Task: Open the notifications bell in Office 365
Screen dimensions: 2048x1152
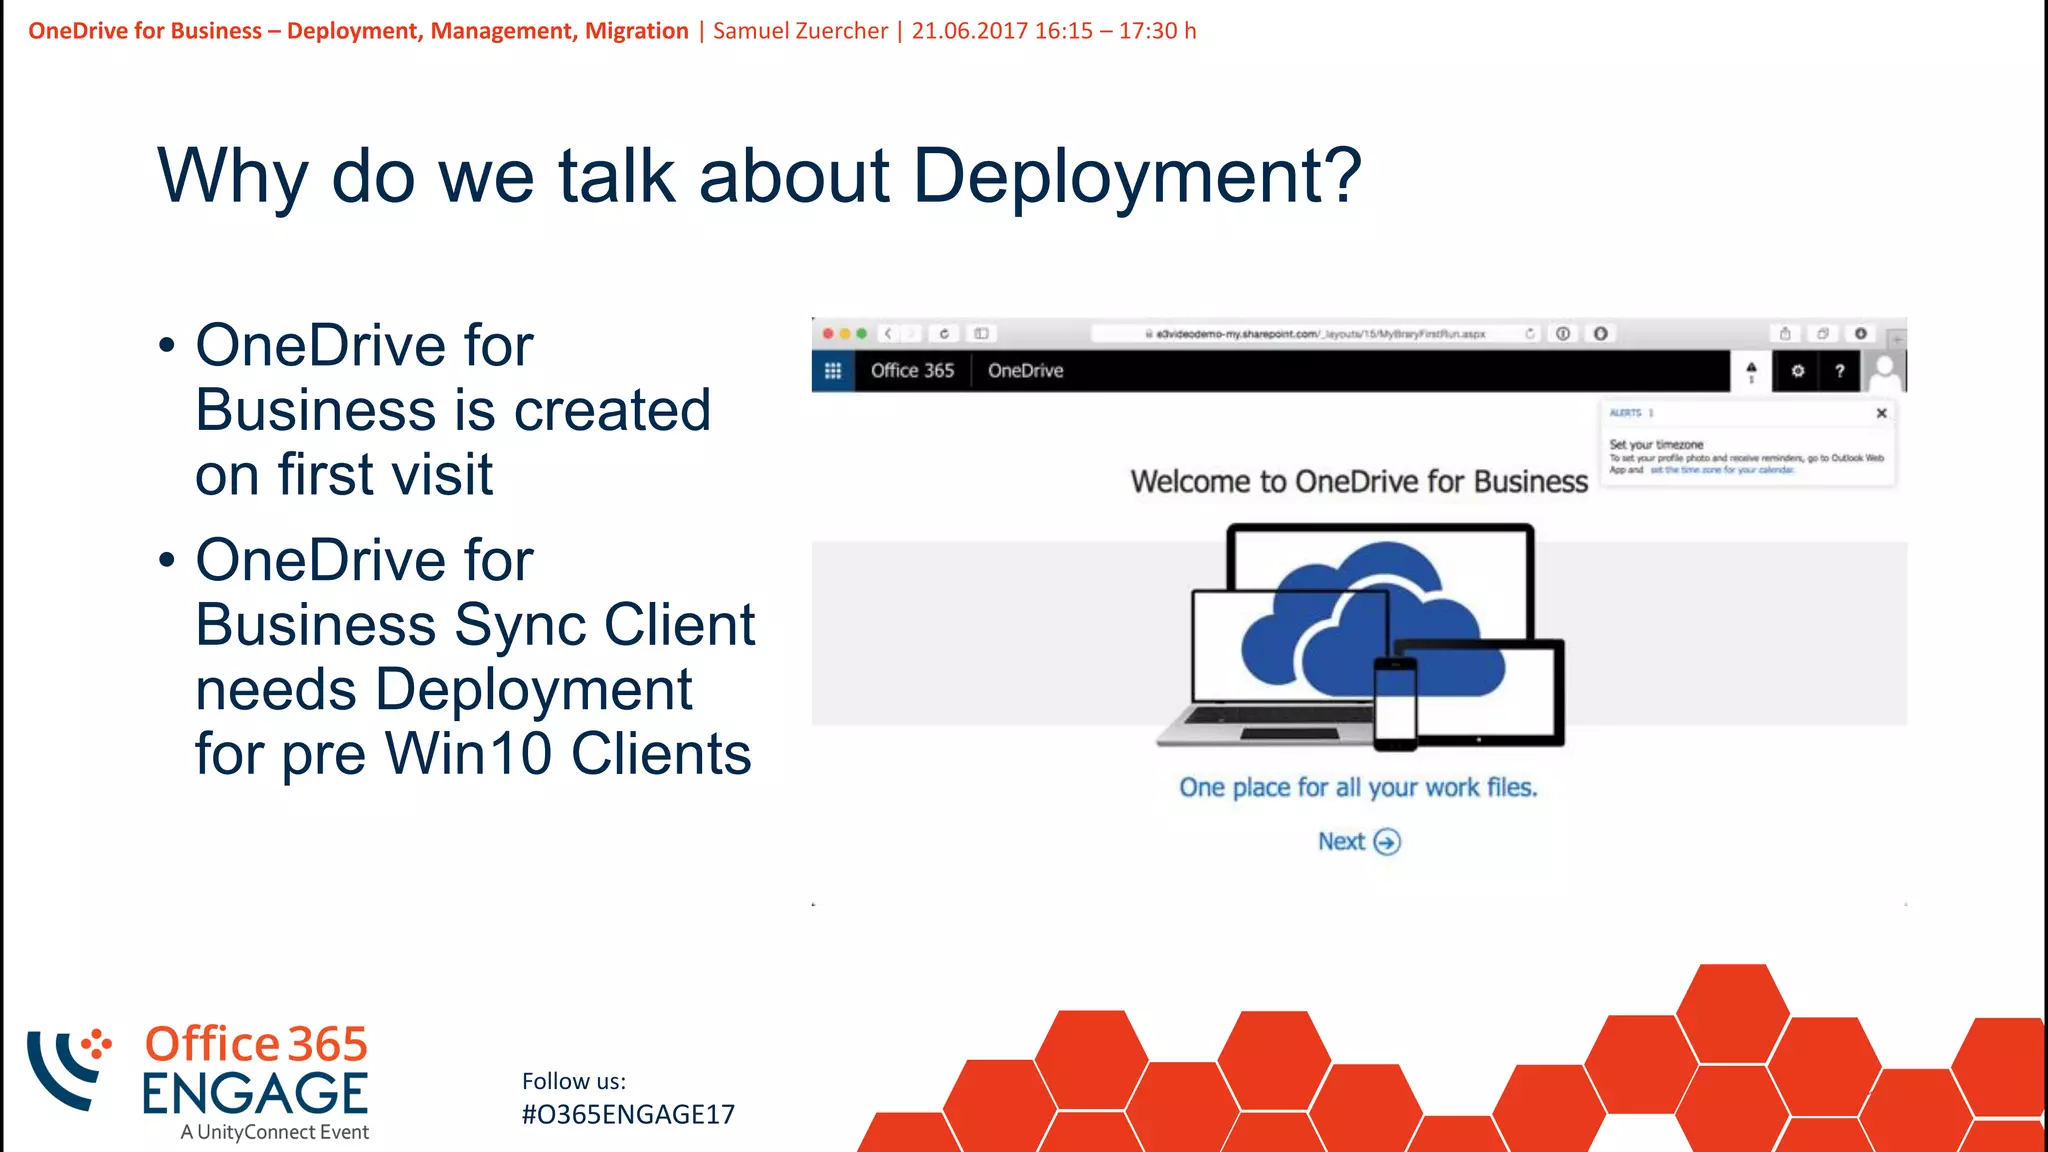Action: coord(1751,371)
